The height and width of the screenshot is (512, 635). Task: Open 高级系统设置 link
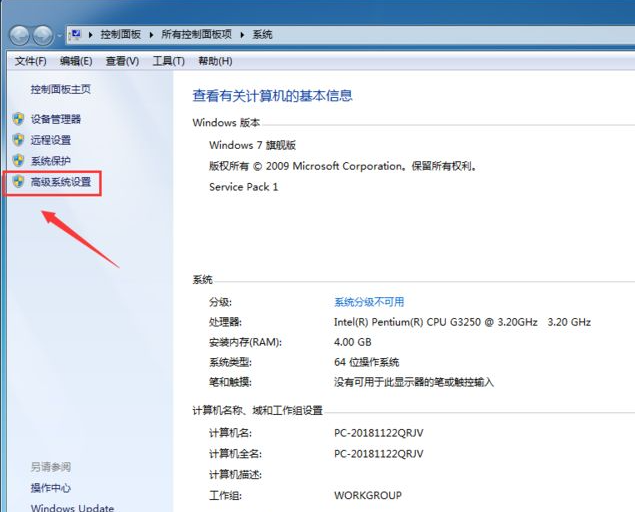click(x=61, y=182)
